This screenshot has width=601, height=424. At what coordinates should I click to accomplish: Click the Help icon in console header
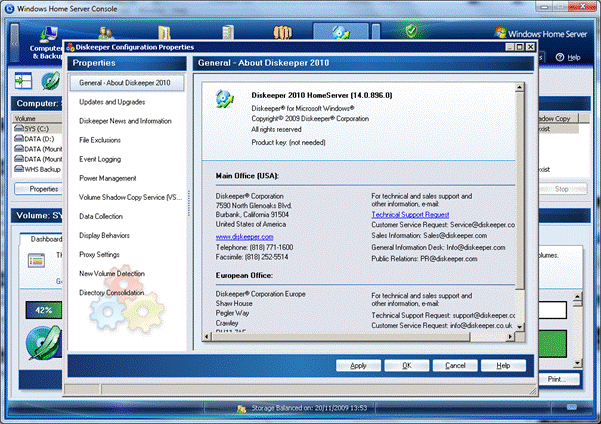pyautogui.click(x=560, y=57)
